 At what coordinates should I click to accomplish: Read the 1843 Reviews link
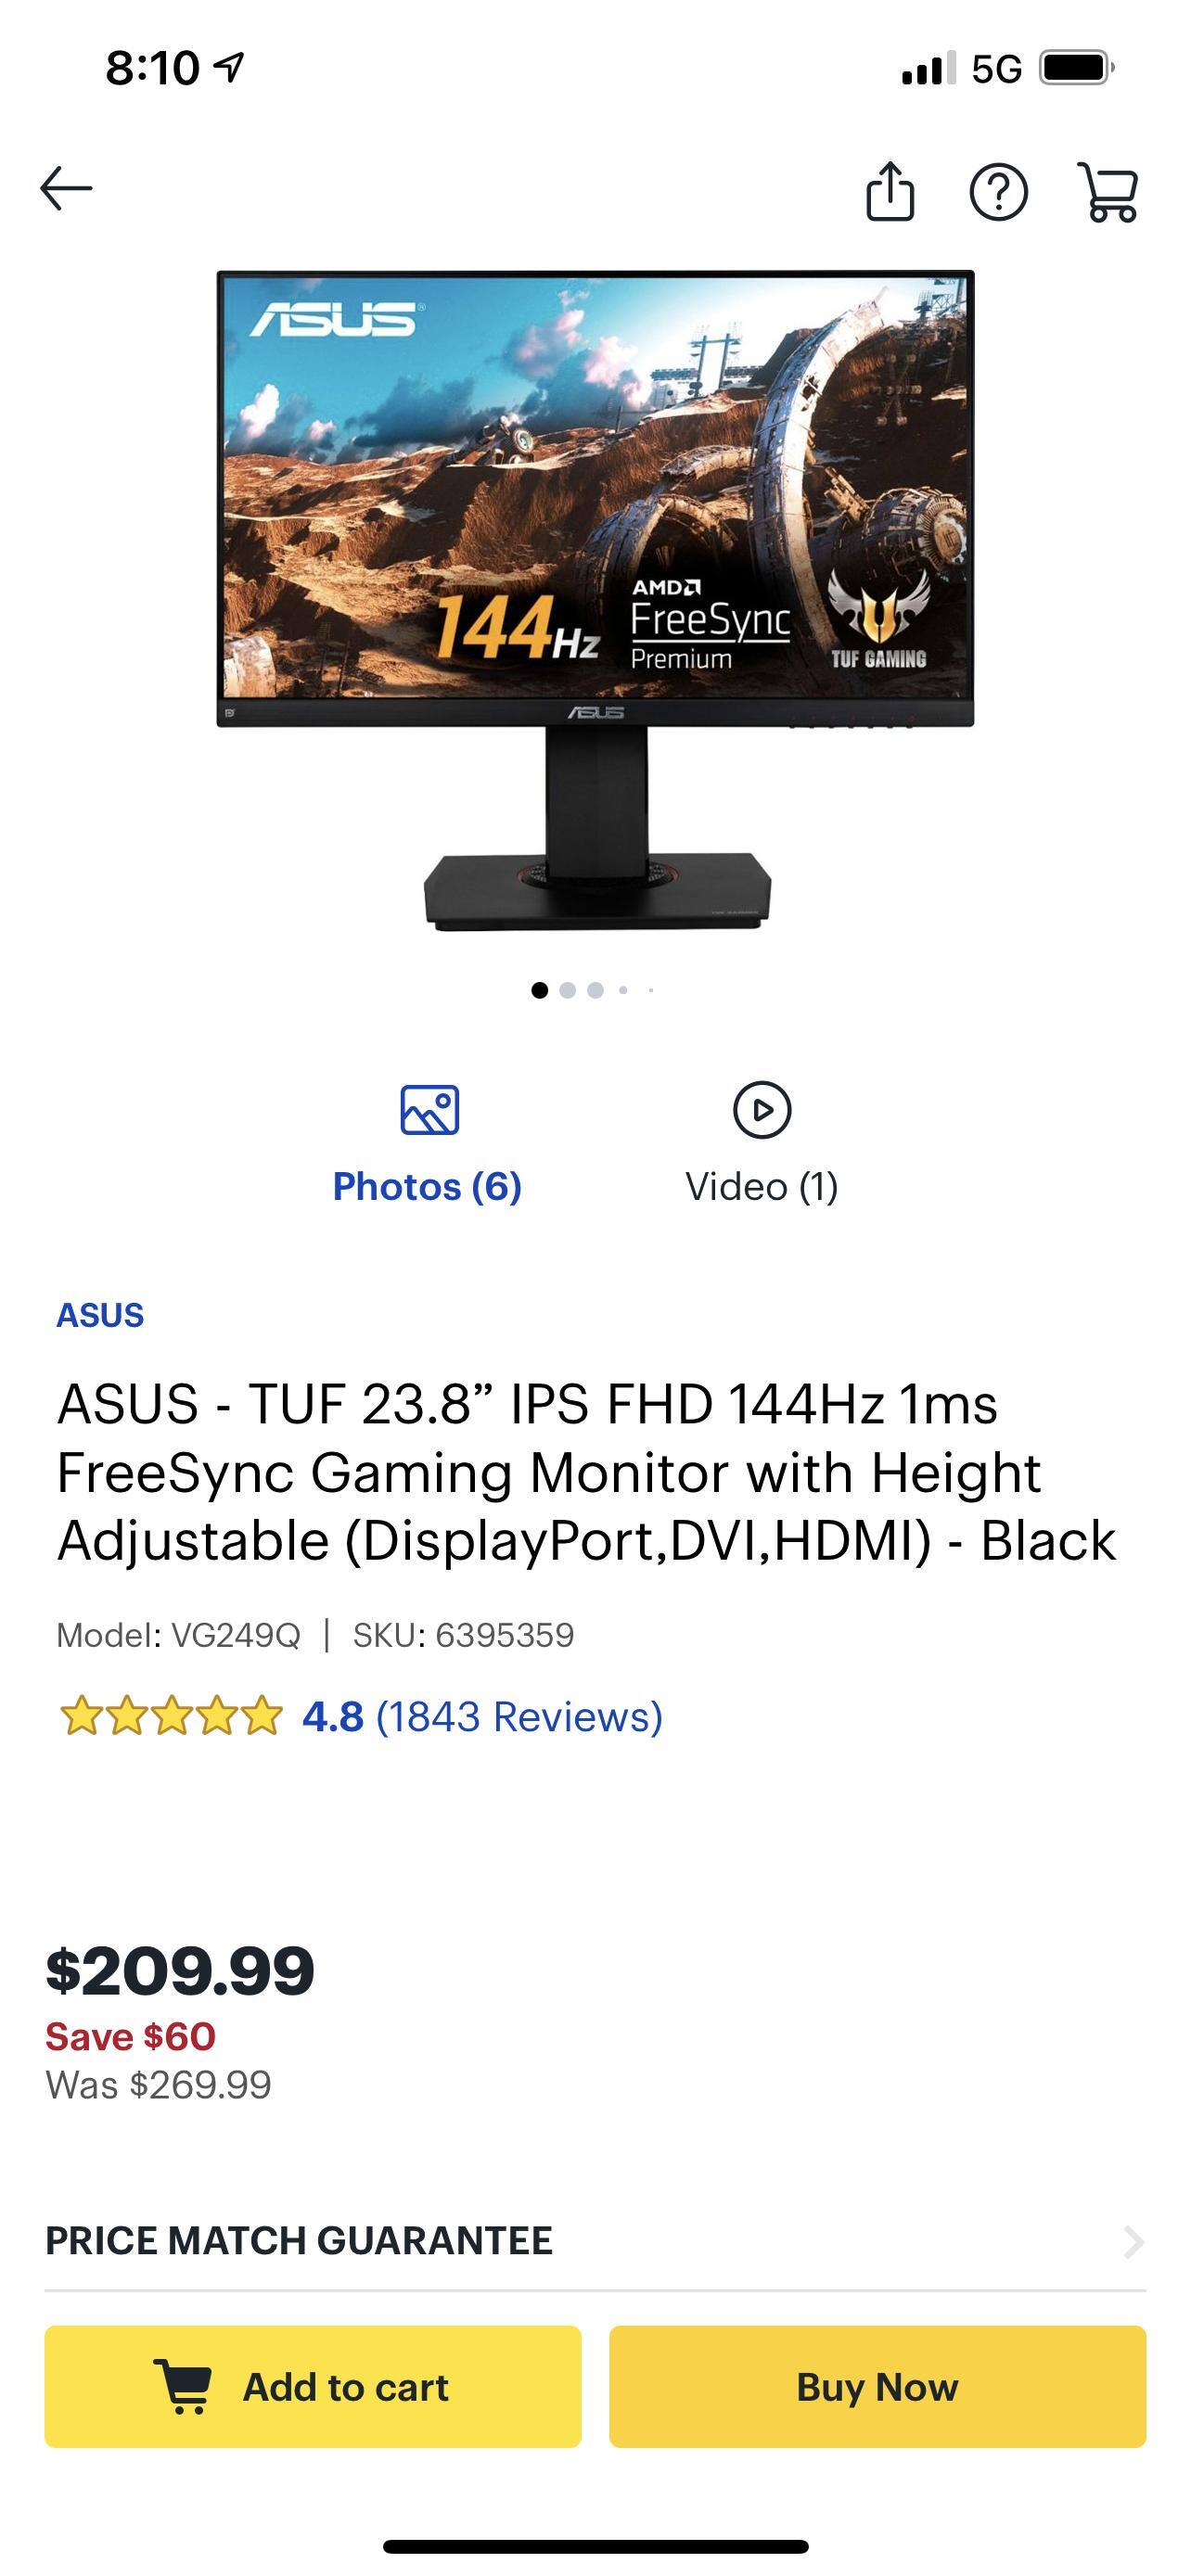[x=519, y=1716]
